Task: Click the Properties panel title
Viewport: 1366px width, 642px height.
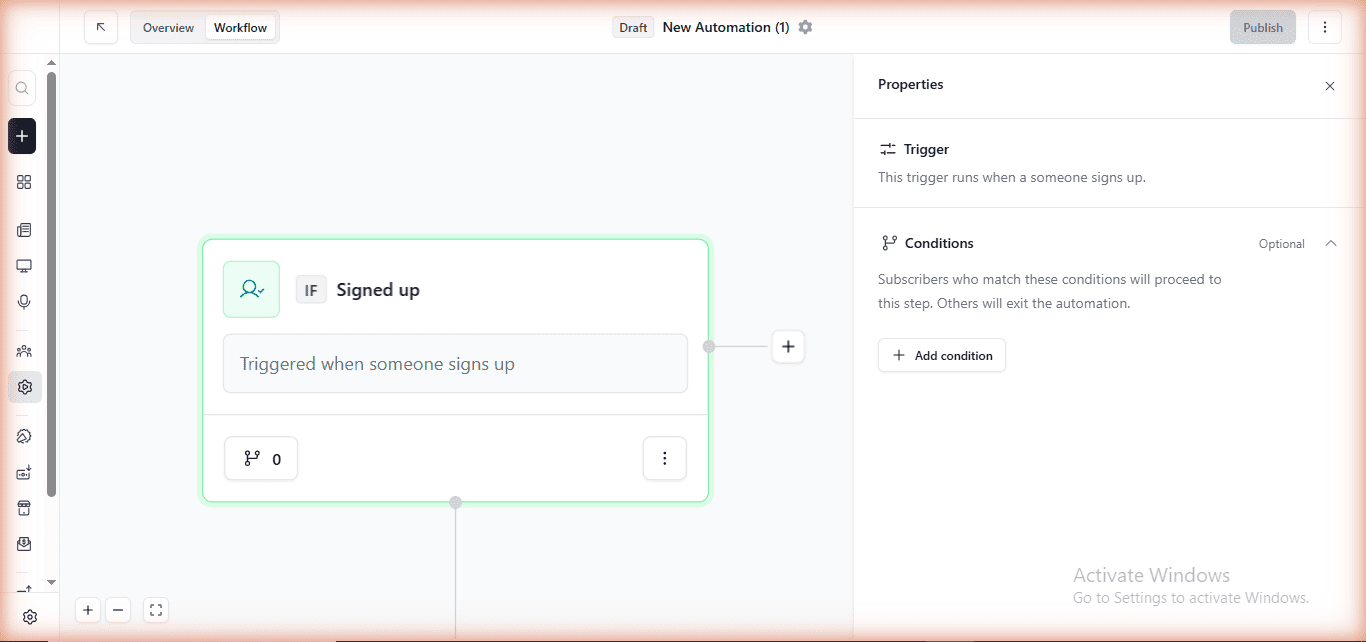Action: point(911,85)
